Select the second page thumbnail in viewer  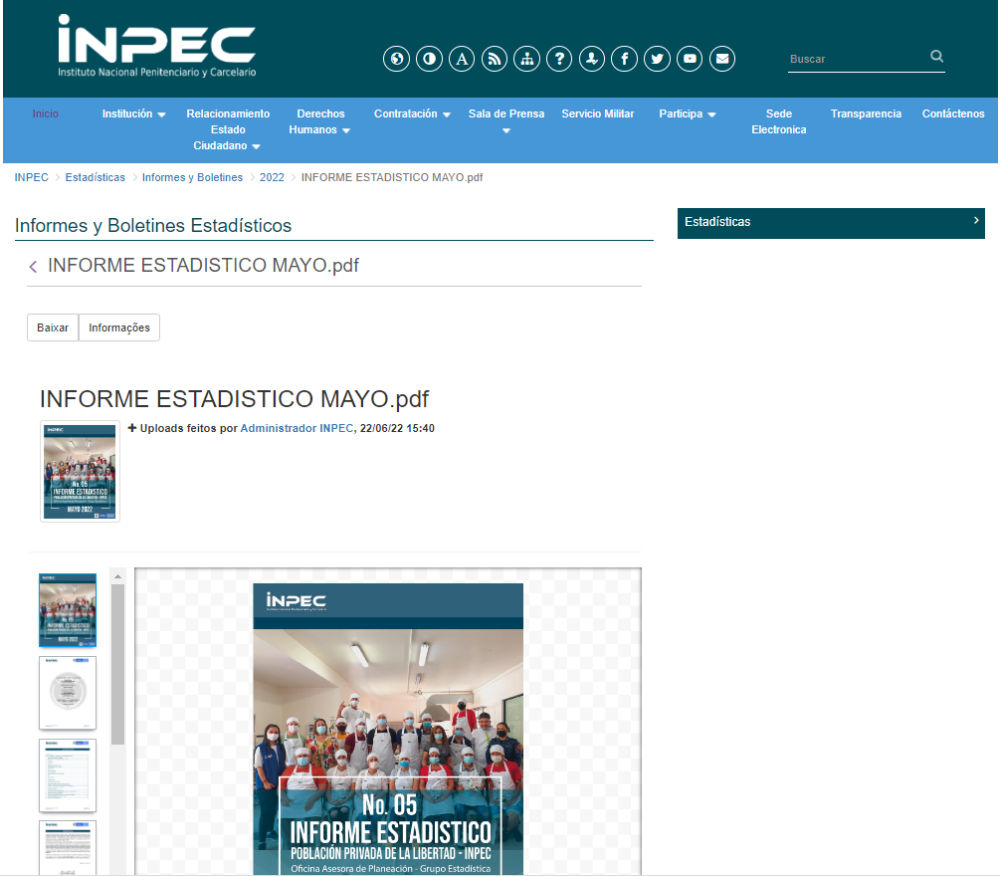point(68,693)
